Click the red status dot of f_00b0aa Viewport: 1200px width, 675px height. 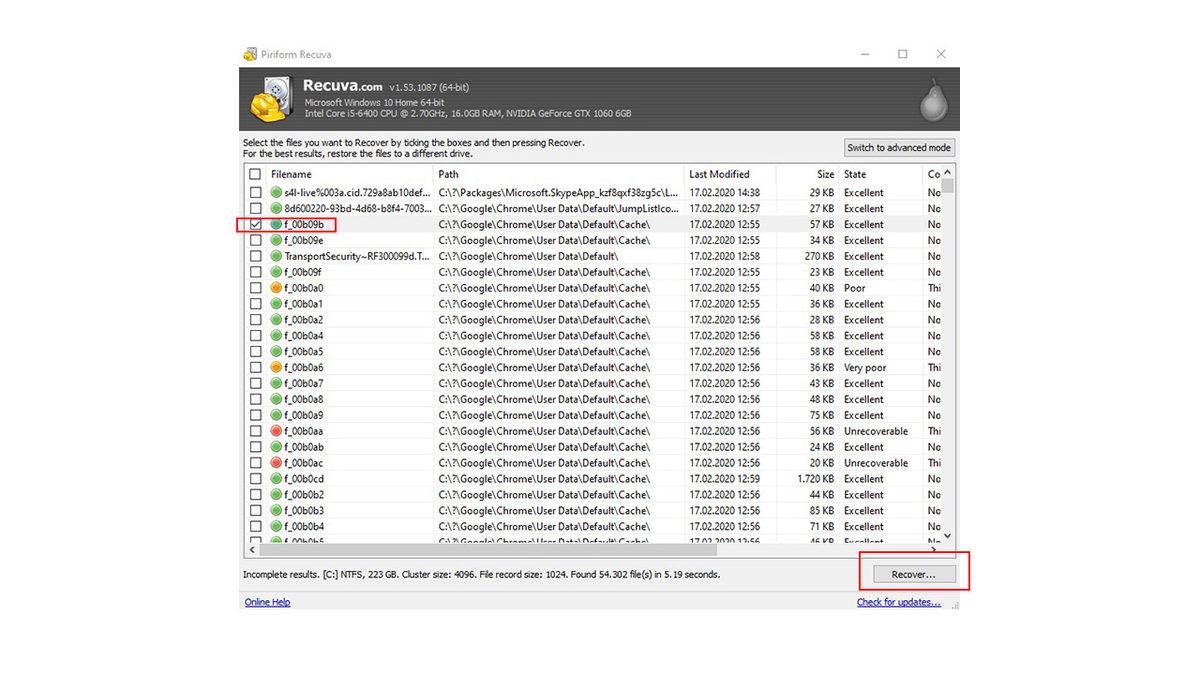click(x=277, y=431)
